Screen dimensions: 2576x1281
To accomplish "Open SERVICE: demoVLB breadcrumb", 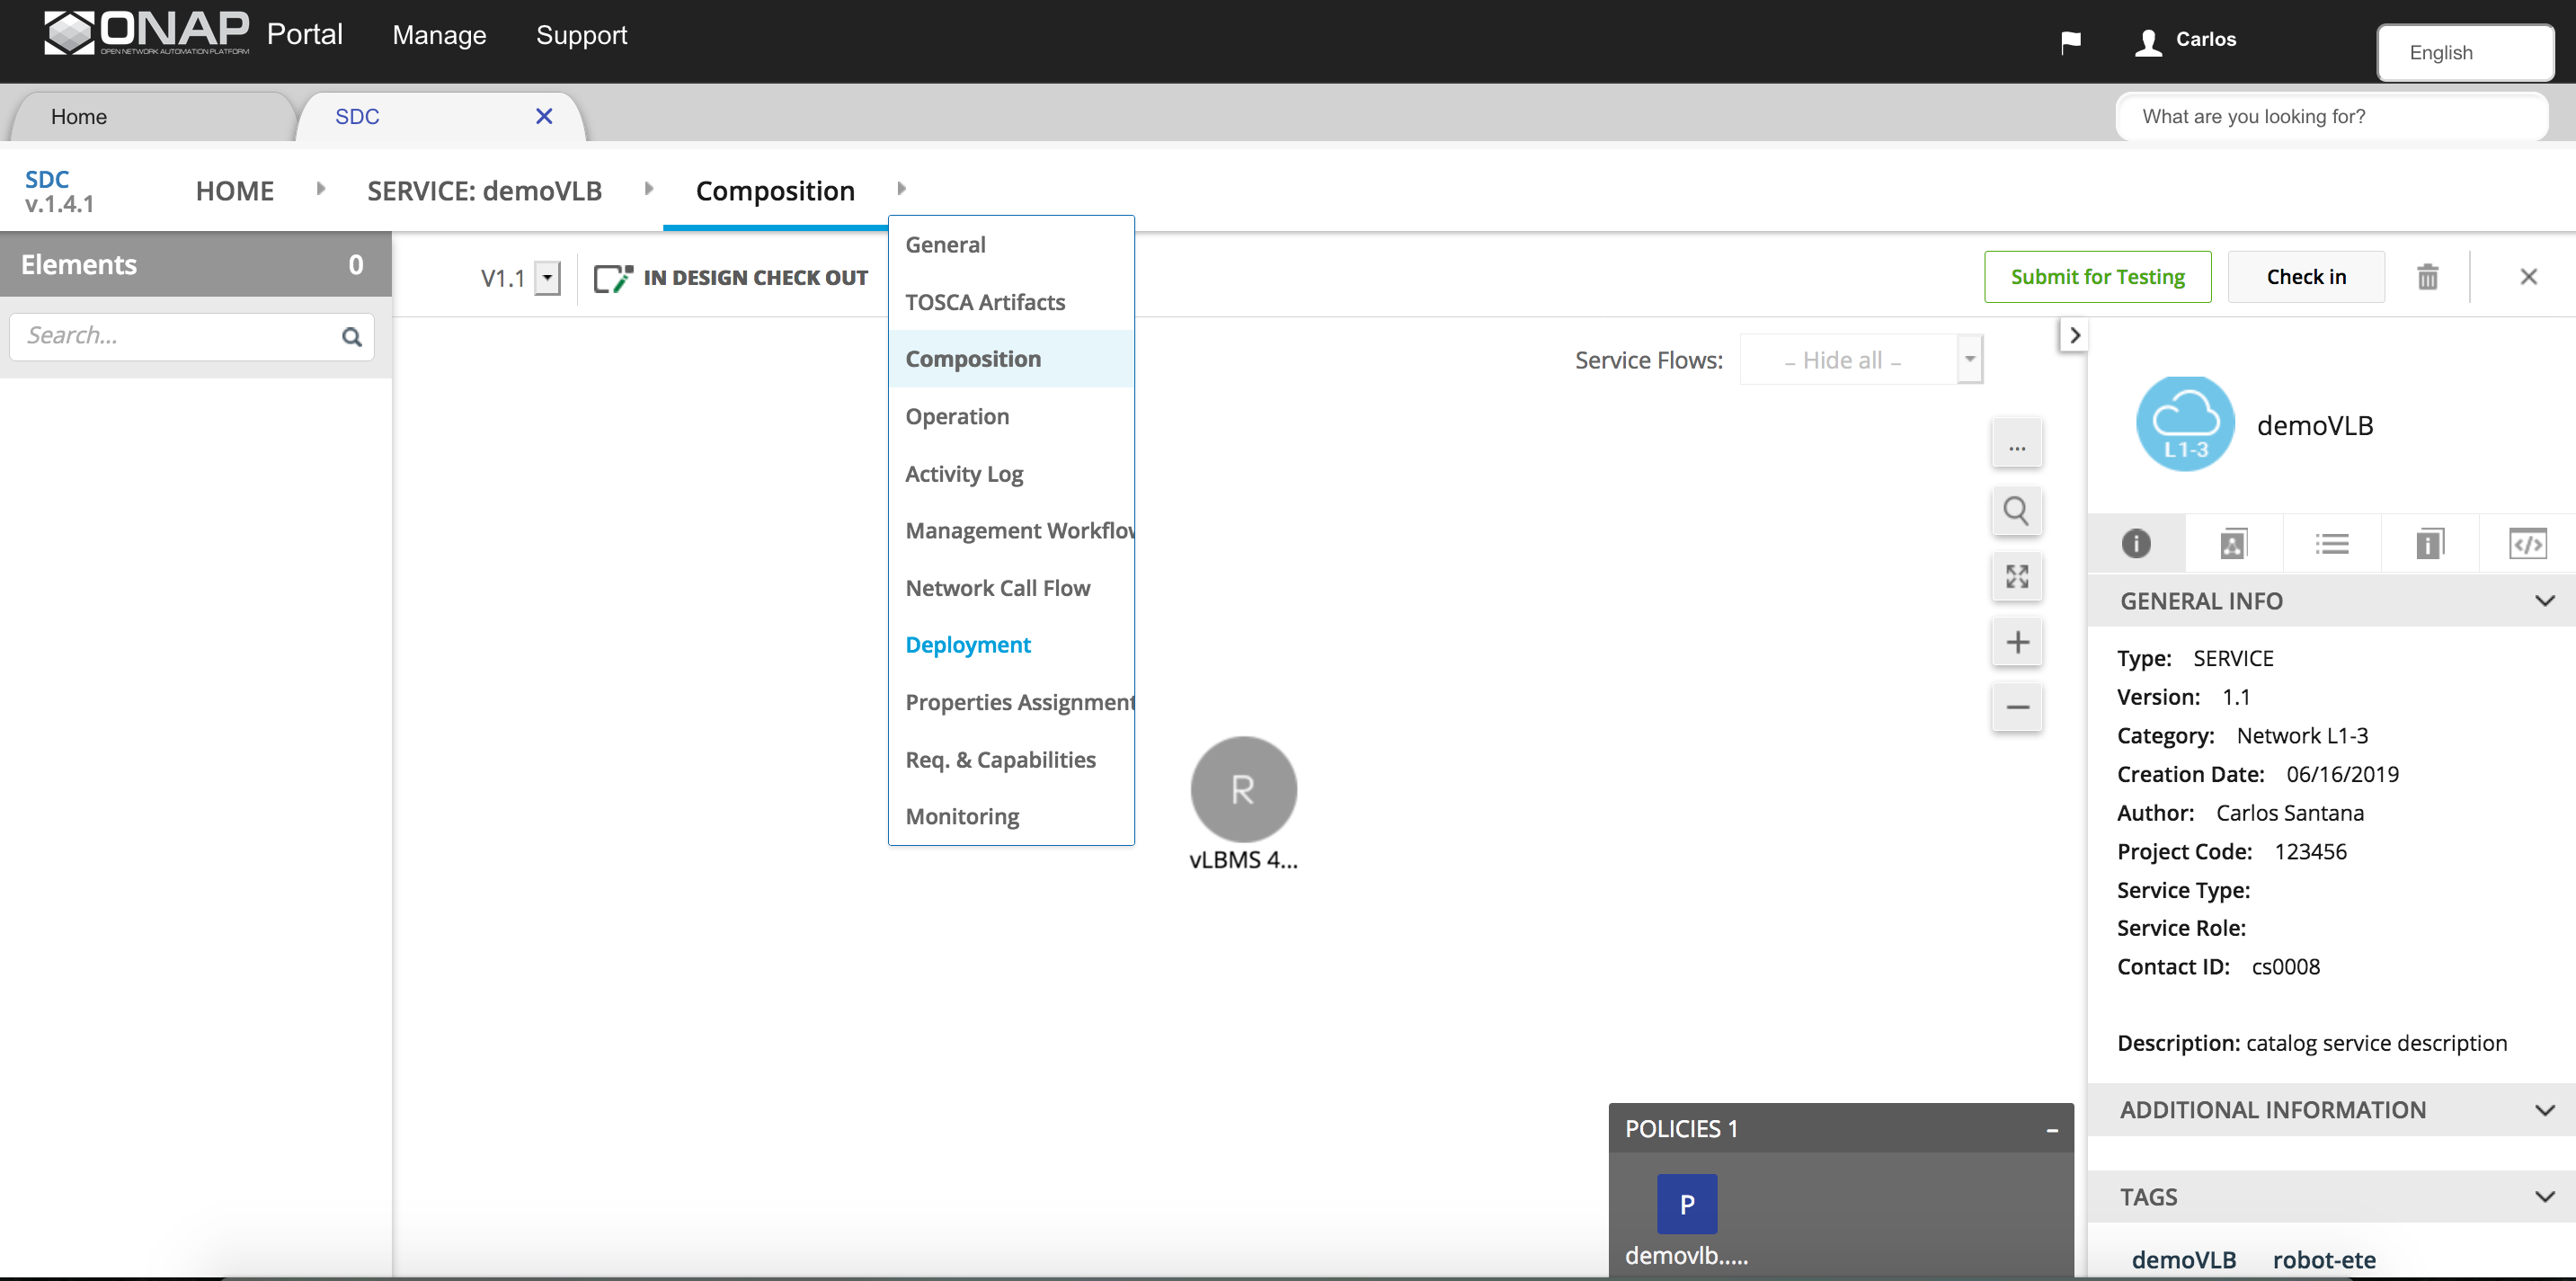I will 484,191.
